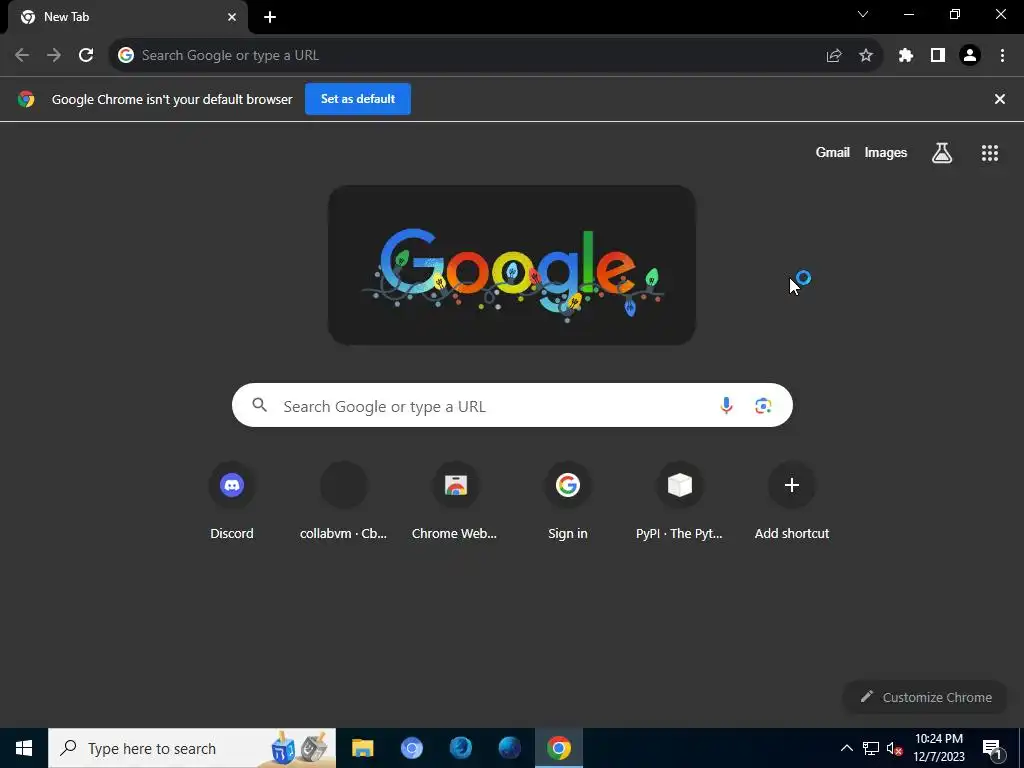Open Chrome's three-dot menu
The height and width of the screenshot is (768, 1024).
pos(1002,56)
